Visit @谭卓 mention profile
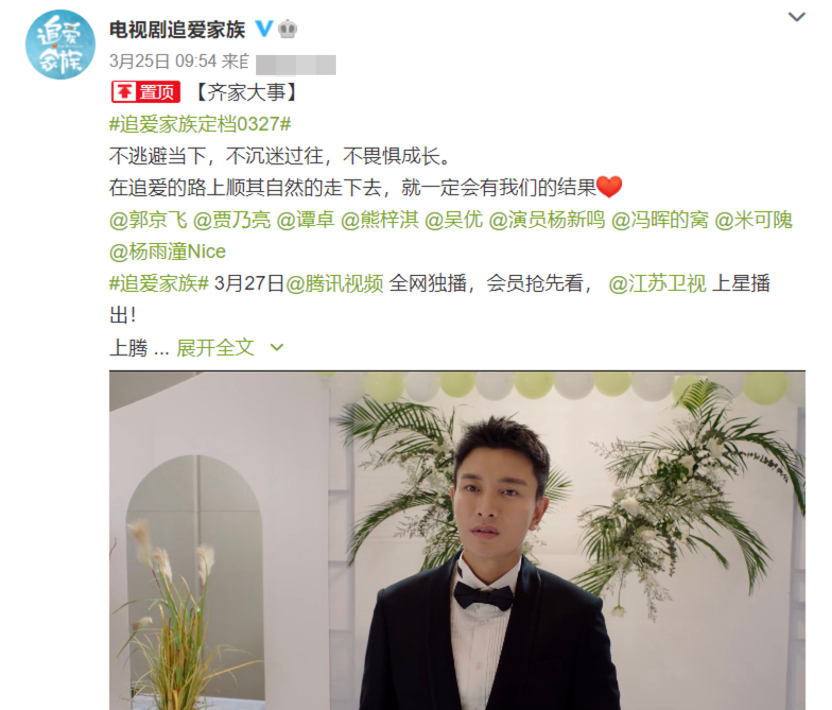Viewport: 832px width, 710px height. (x=305, y=220)
